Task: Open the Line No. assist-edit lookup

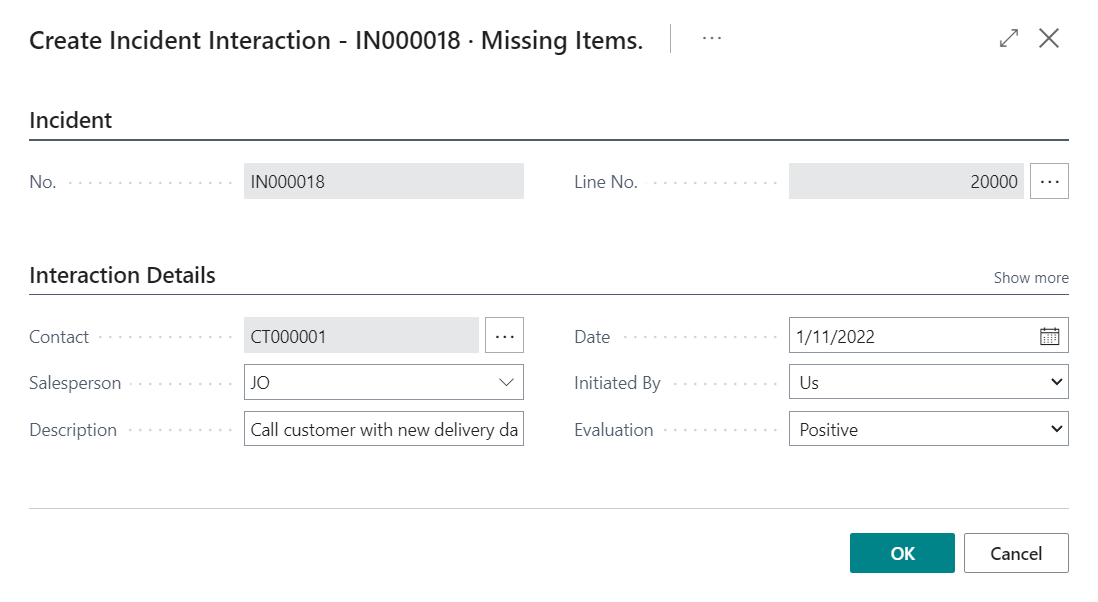Action: pyautogui.click(x=1049, y=181)
